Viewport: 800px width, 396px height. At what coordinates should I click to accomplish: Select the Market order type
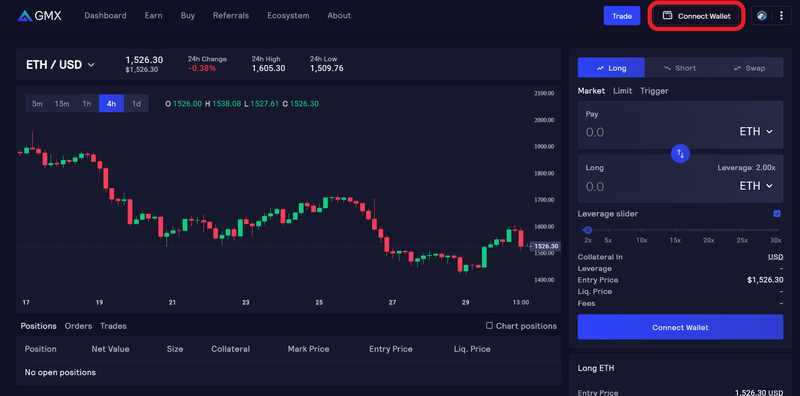(x=591, y=91)
